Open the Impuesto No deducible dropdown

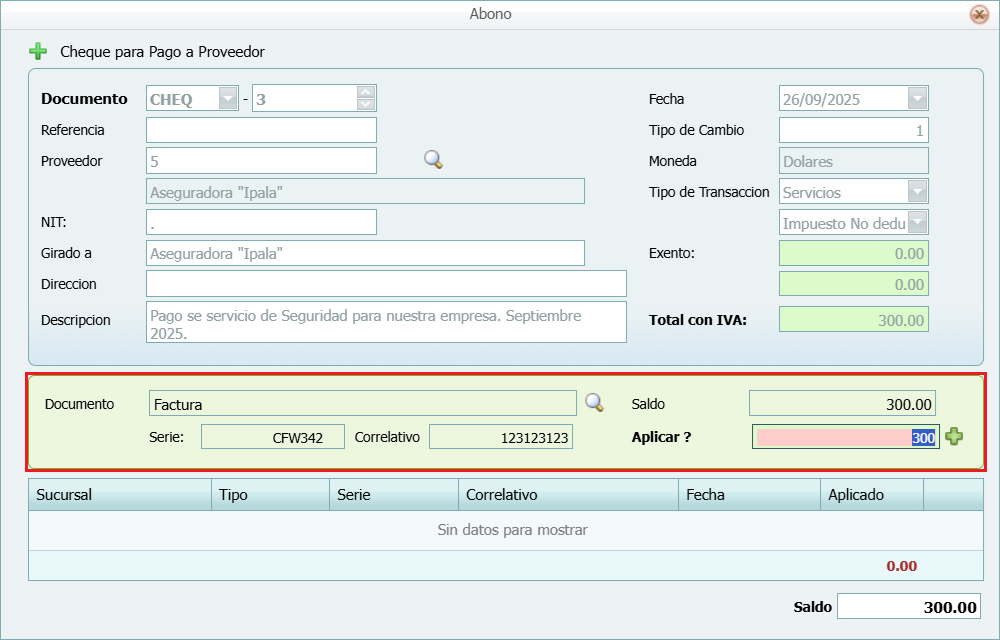(918, 223)
